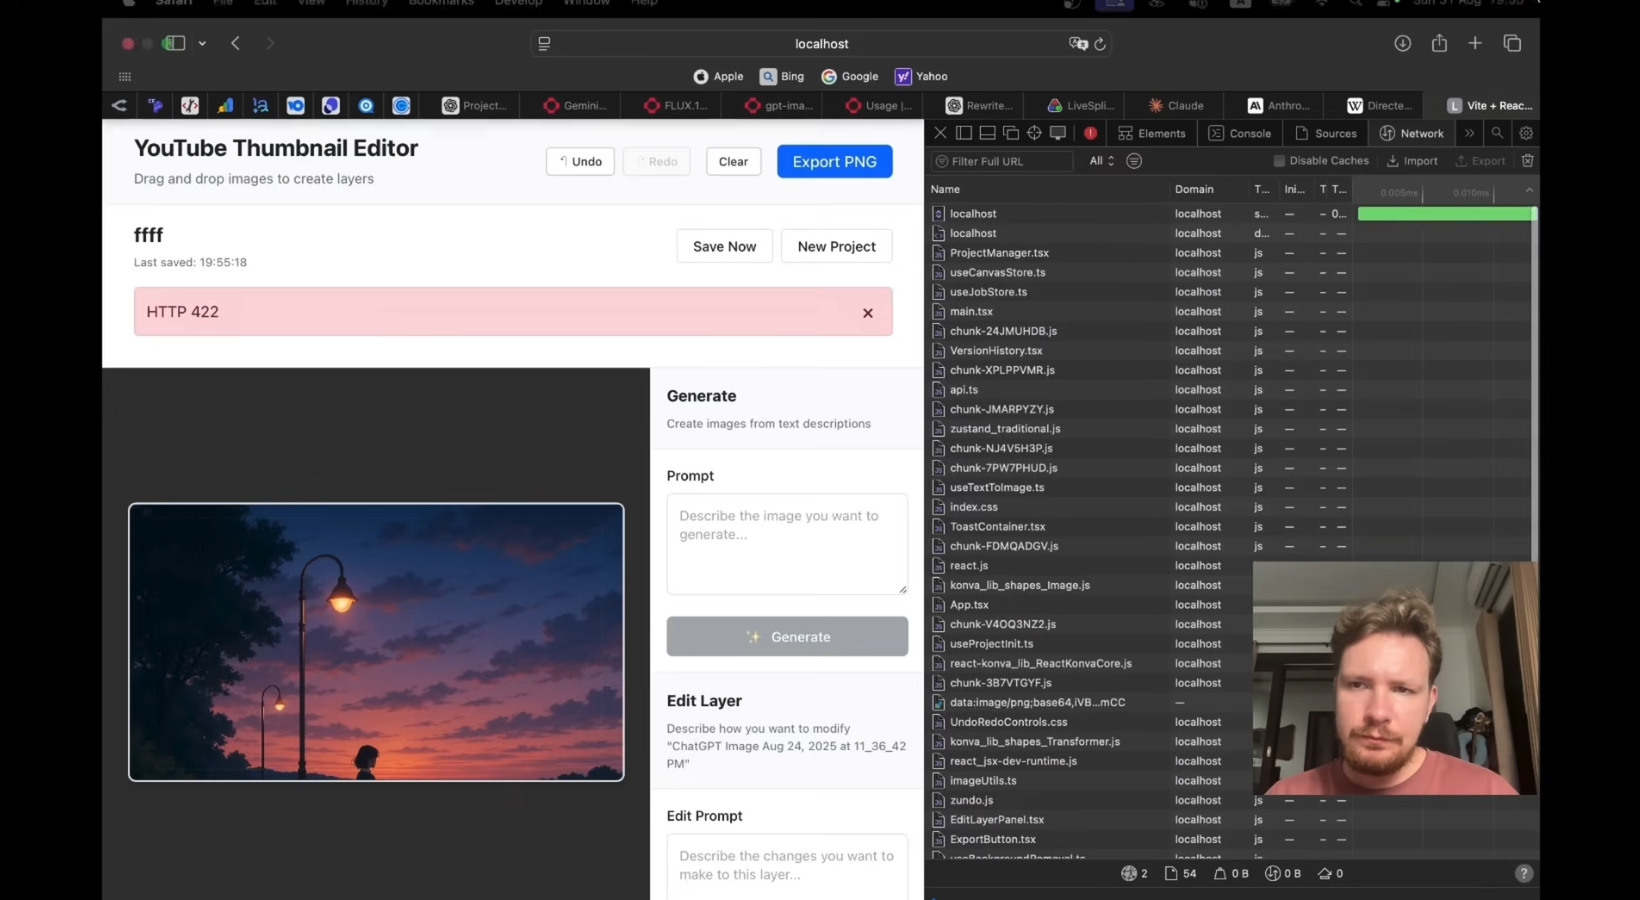The height and width of the screenshot is (900, 1640).
Task: Click the Prompt description text area
Action: (787, 544)
